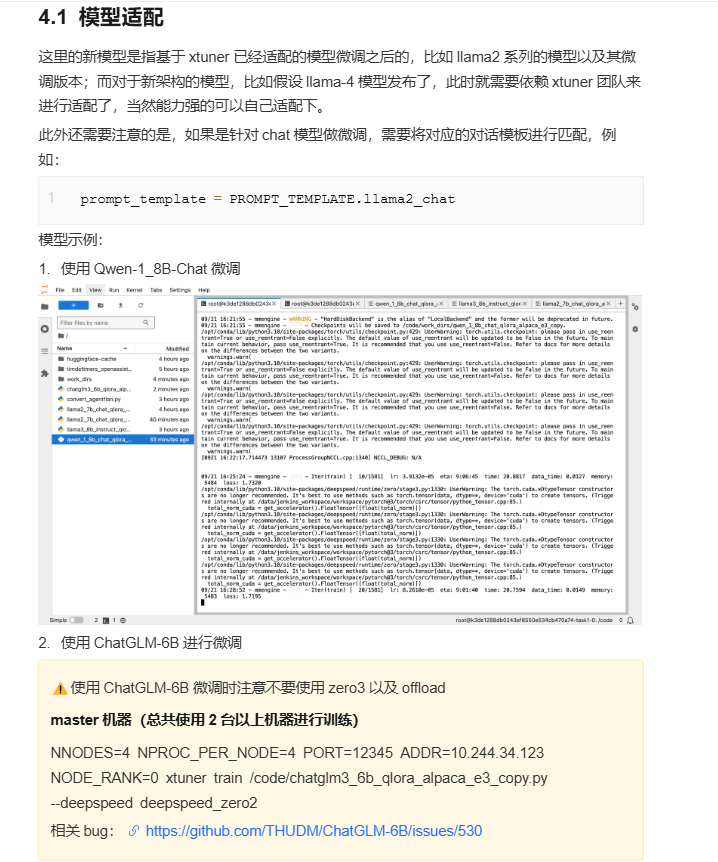Click the plus icon to add new tab
The height and width of the screenshot is (862, 718).
coord(621,303)
